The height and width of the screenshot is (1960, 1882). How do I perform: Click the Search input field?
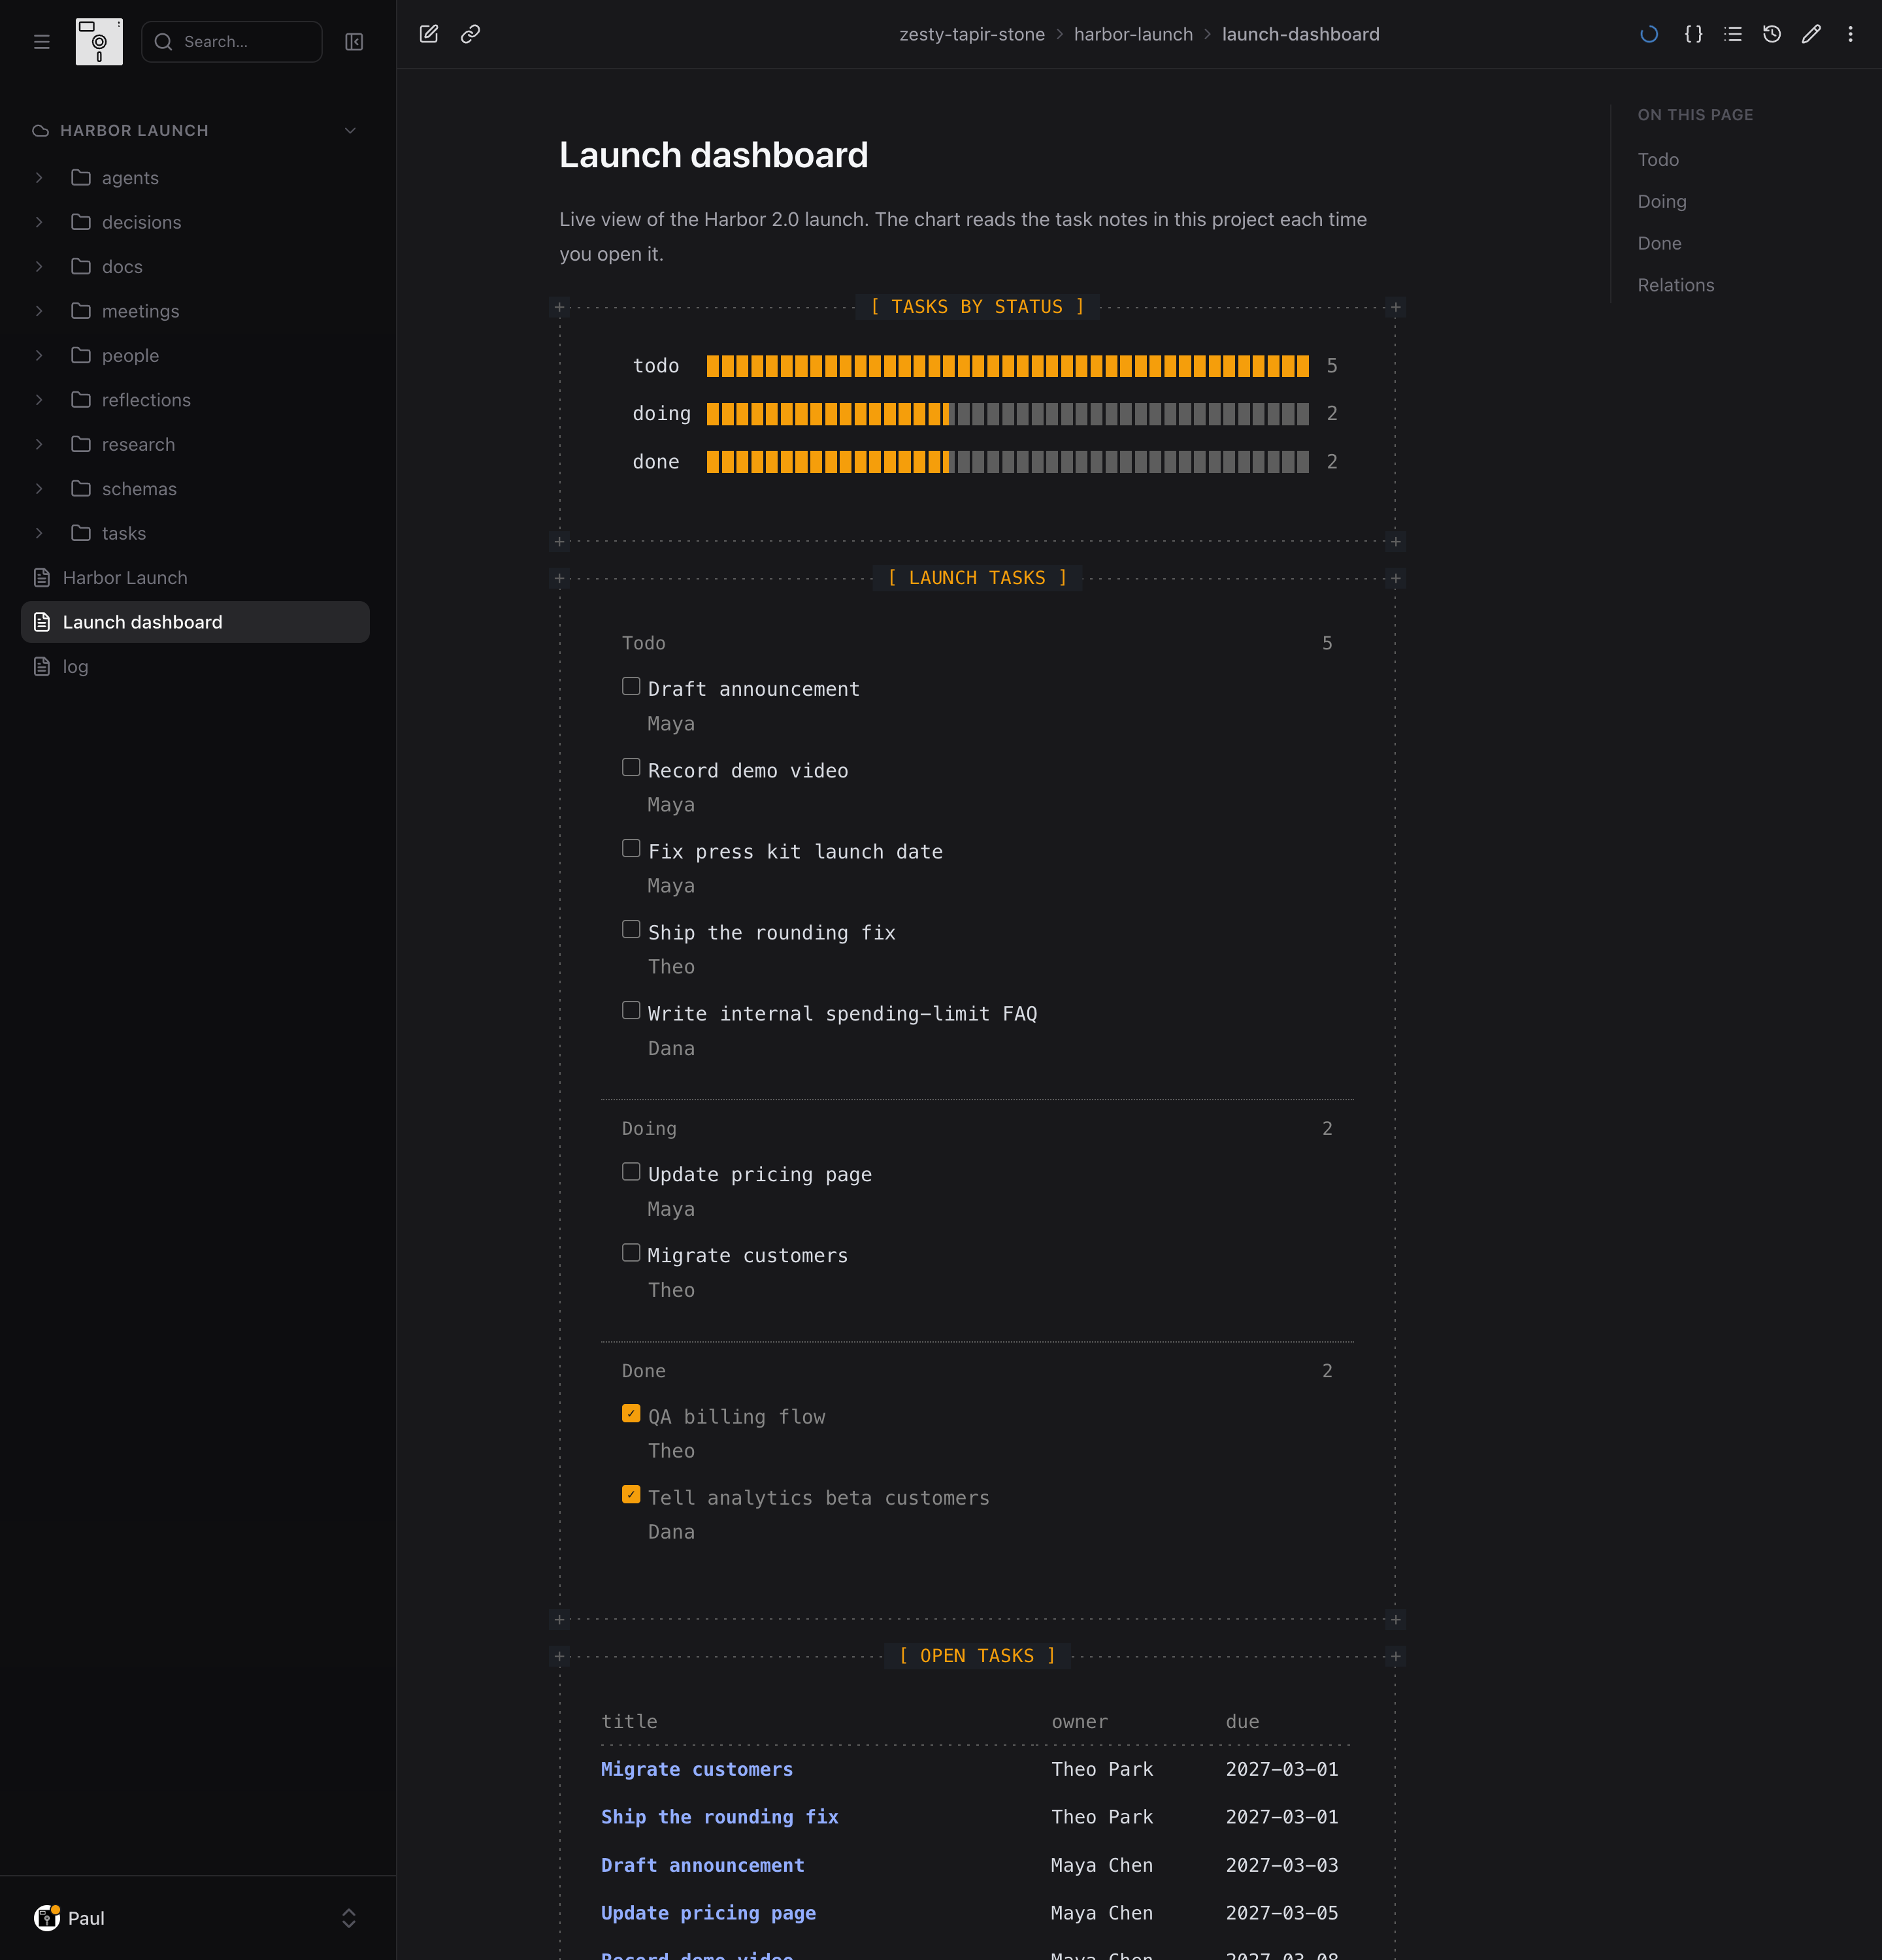[232, 42]
